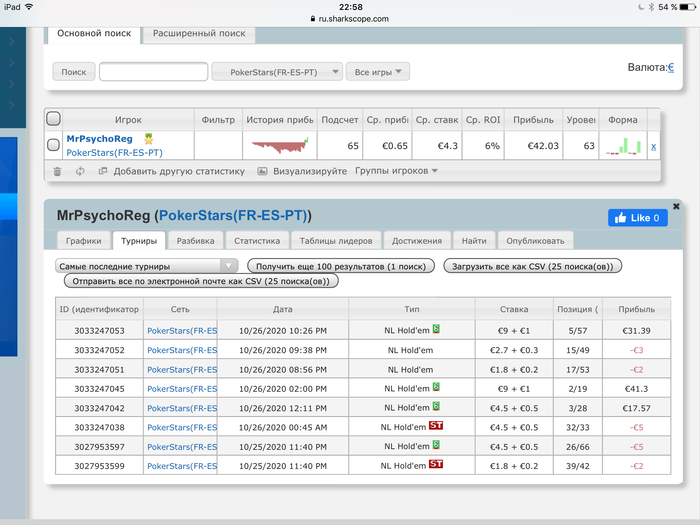This screenshot has height=525, width=700.
Task: Click bounty icon on tournament 3033247053
Action: 436,329
